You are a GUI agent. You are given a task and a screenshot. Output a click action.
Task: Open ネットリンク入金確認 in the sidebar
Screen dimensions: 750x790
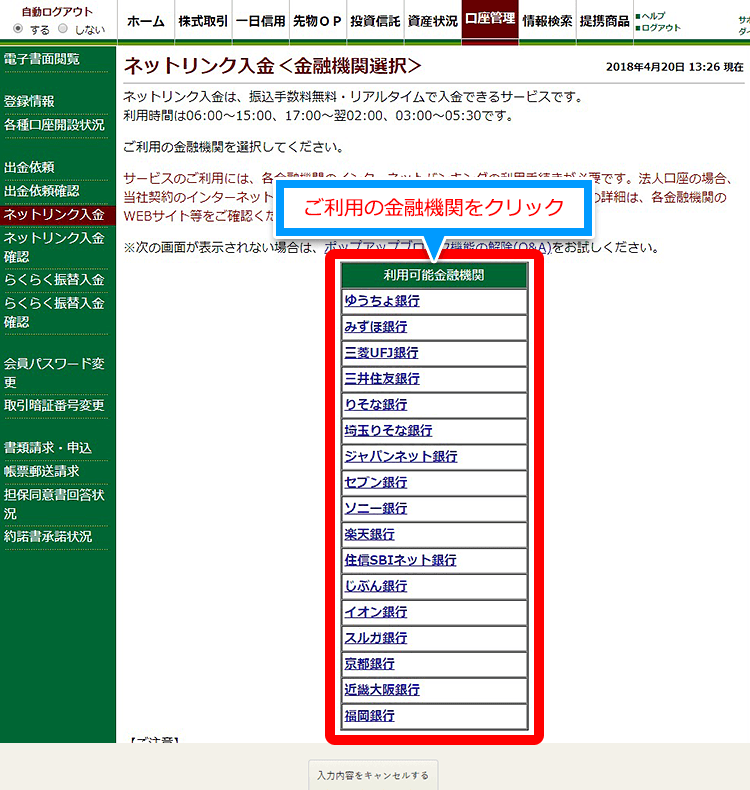(54, 247)
